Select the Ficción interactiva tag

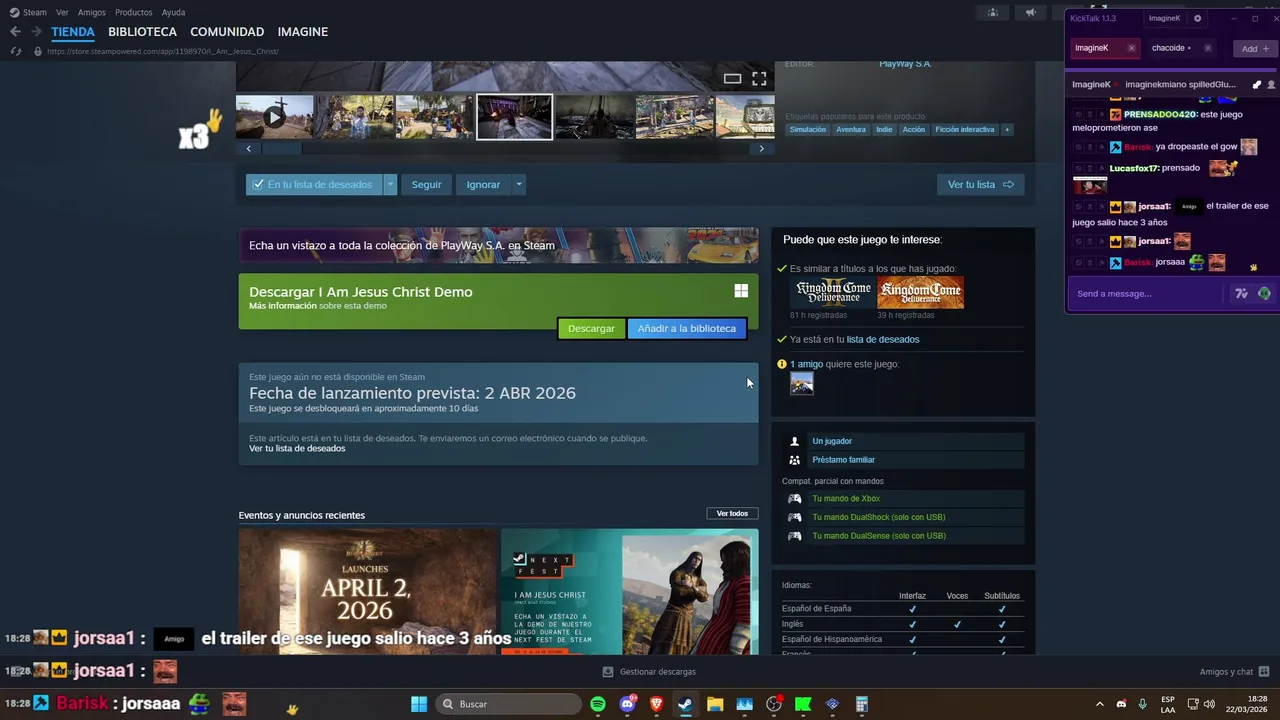[965, 129]
